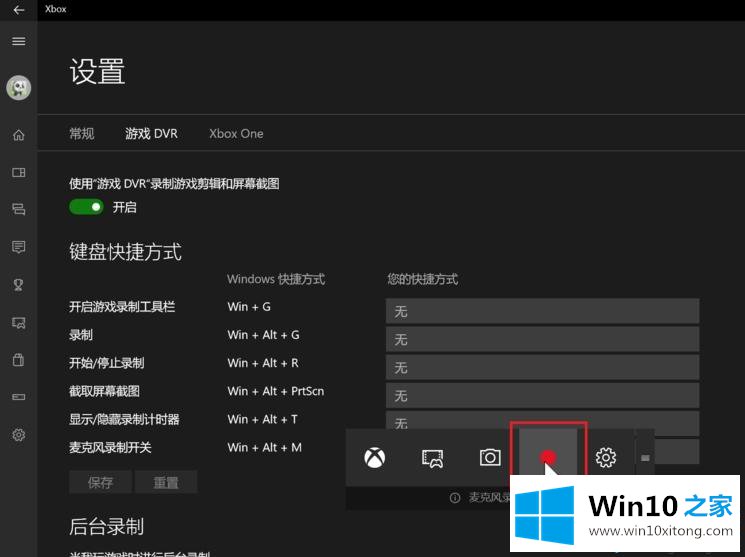The height and width of the screenshot is (557, 745).
Task: Start recording with the red dot button
Action: 548,457
